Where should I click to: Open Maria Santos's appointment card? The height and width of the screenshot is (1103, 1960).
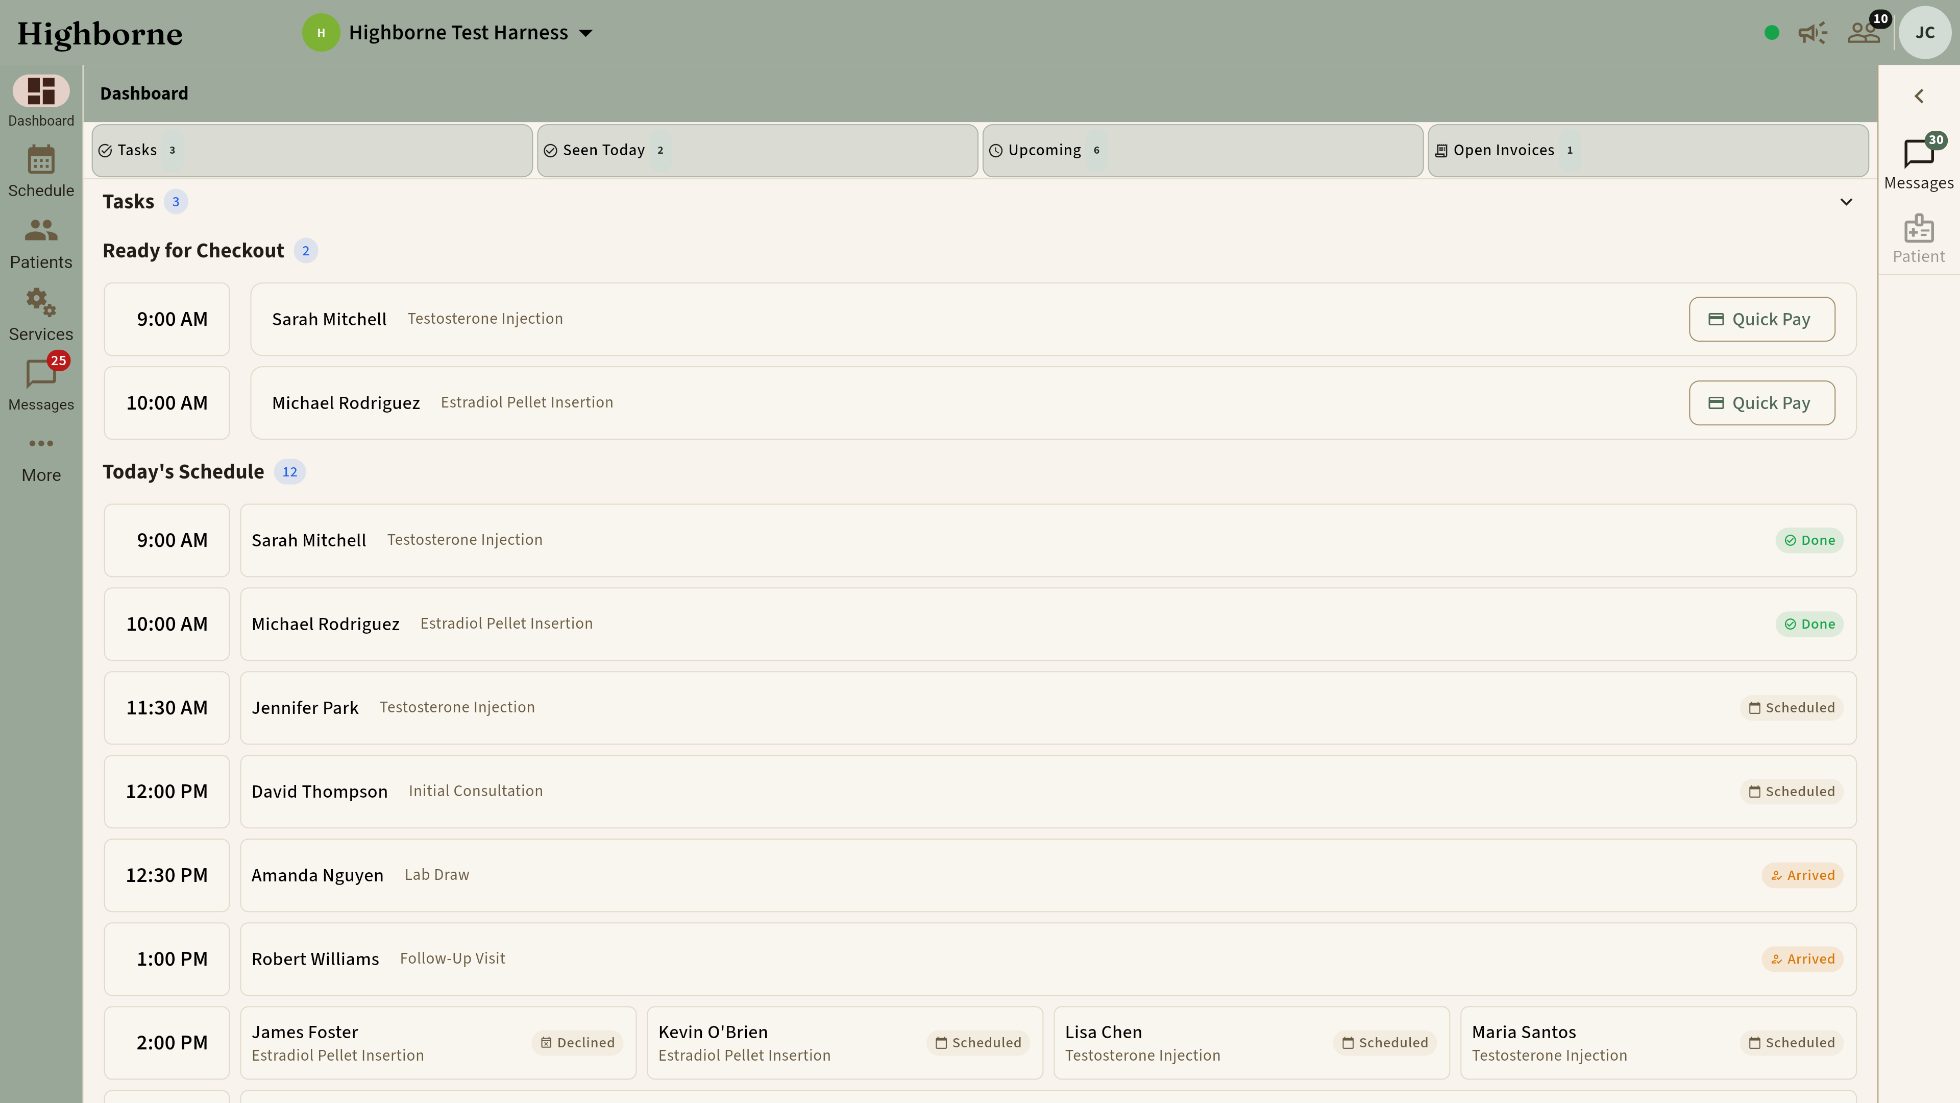(1658, 1043)
